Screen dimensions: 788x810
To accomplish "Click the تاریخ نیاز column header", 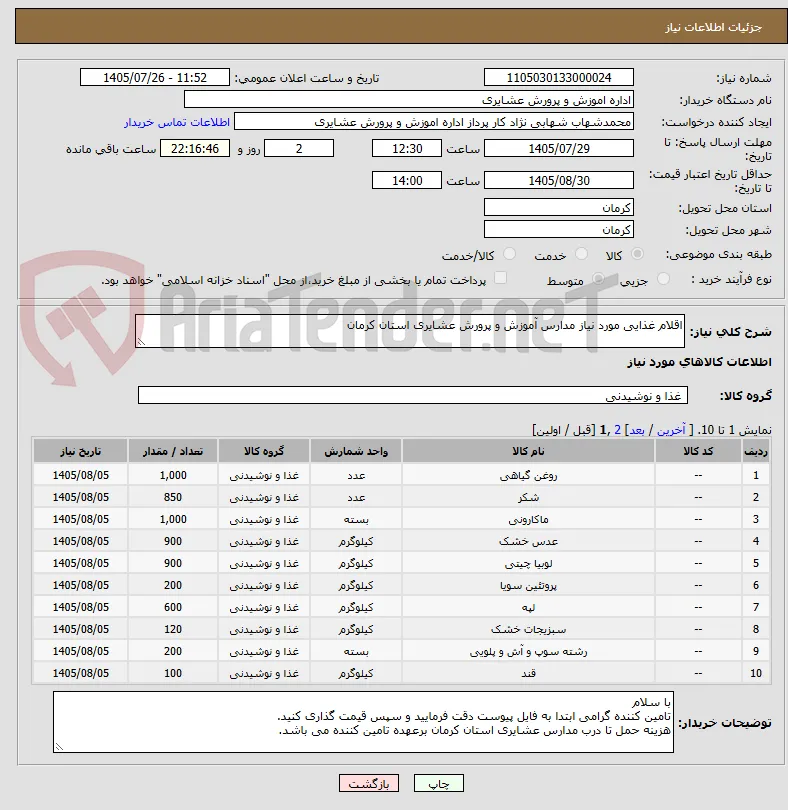I will (81, 451).
